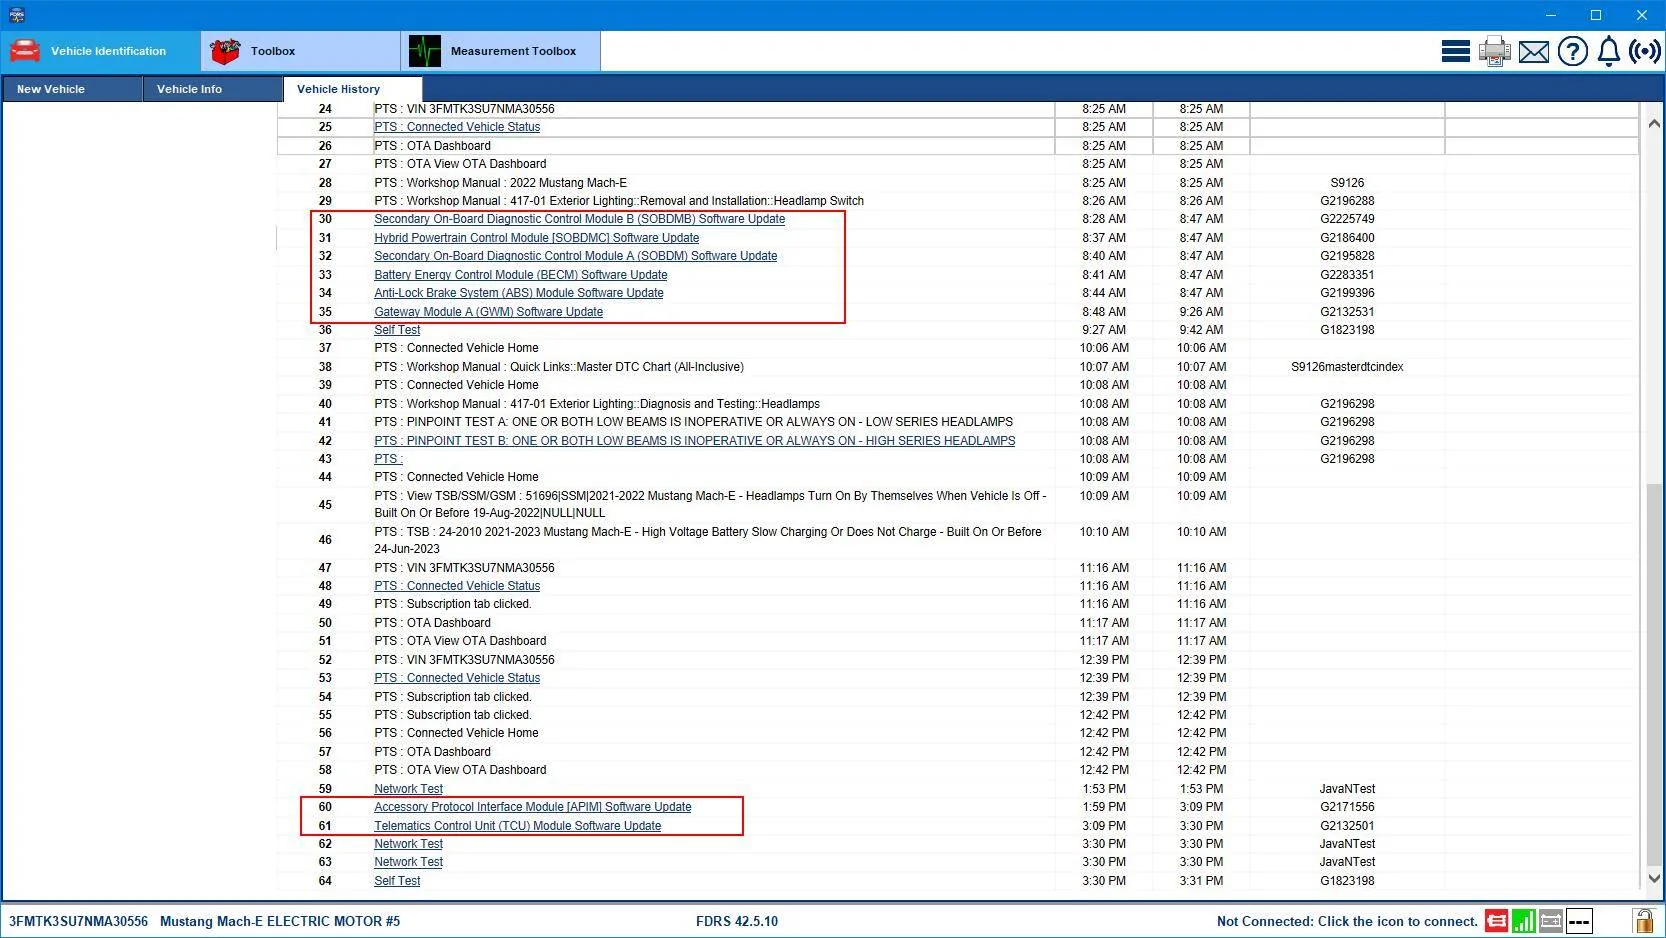Open PINPOINT TEST B high series headlamps link
The width and height of the screenshot is (1666, 938).
695,441
